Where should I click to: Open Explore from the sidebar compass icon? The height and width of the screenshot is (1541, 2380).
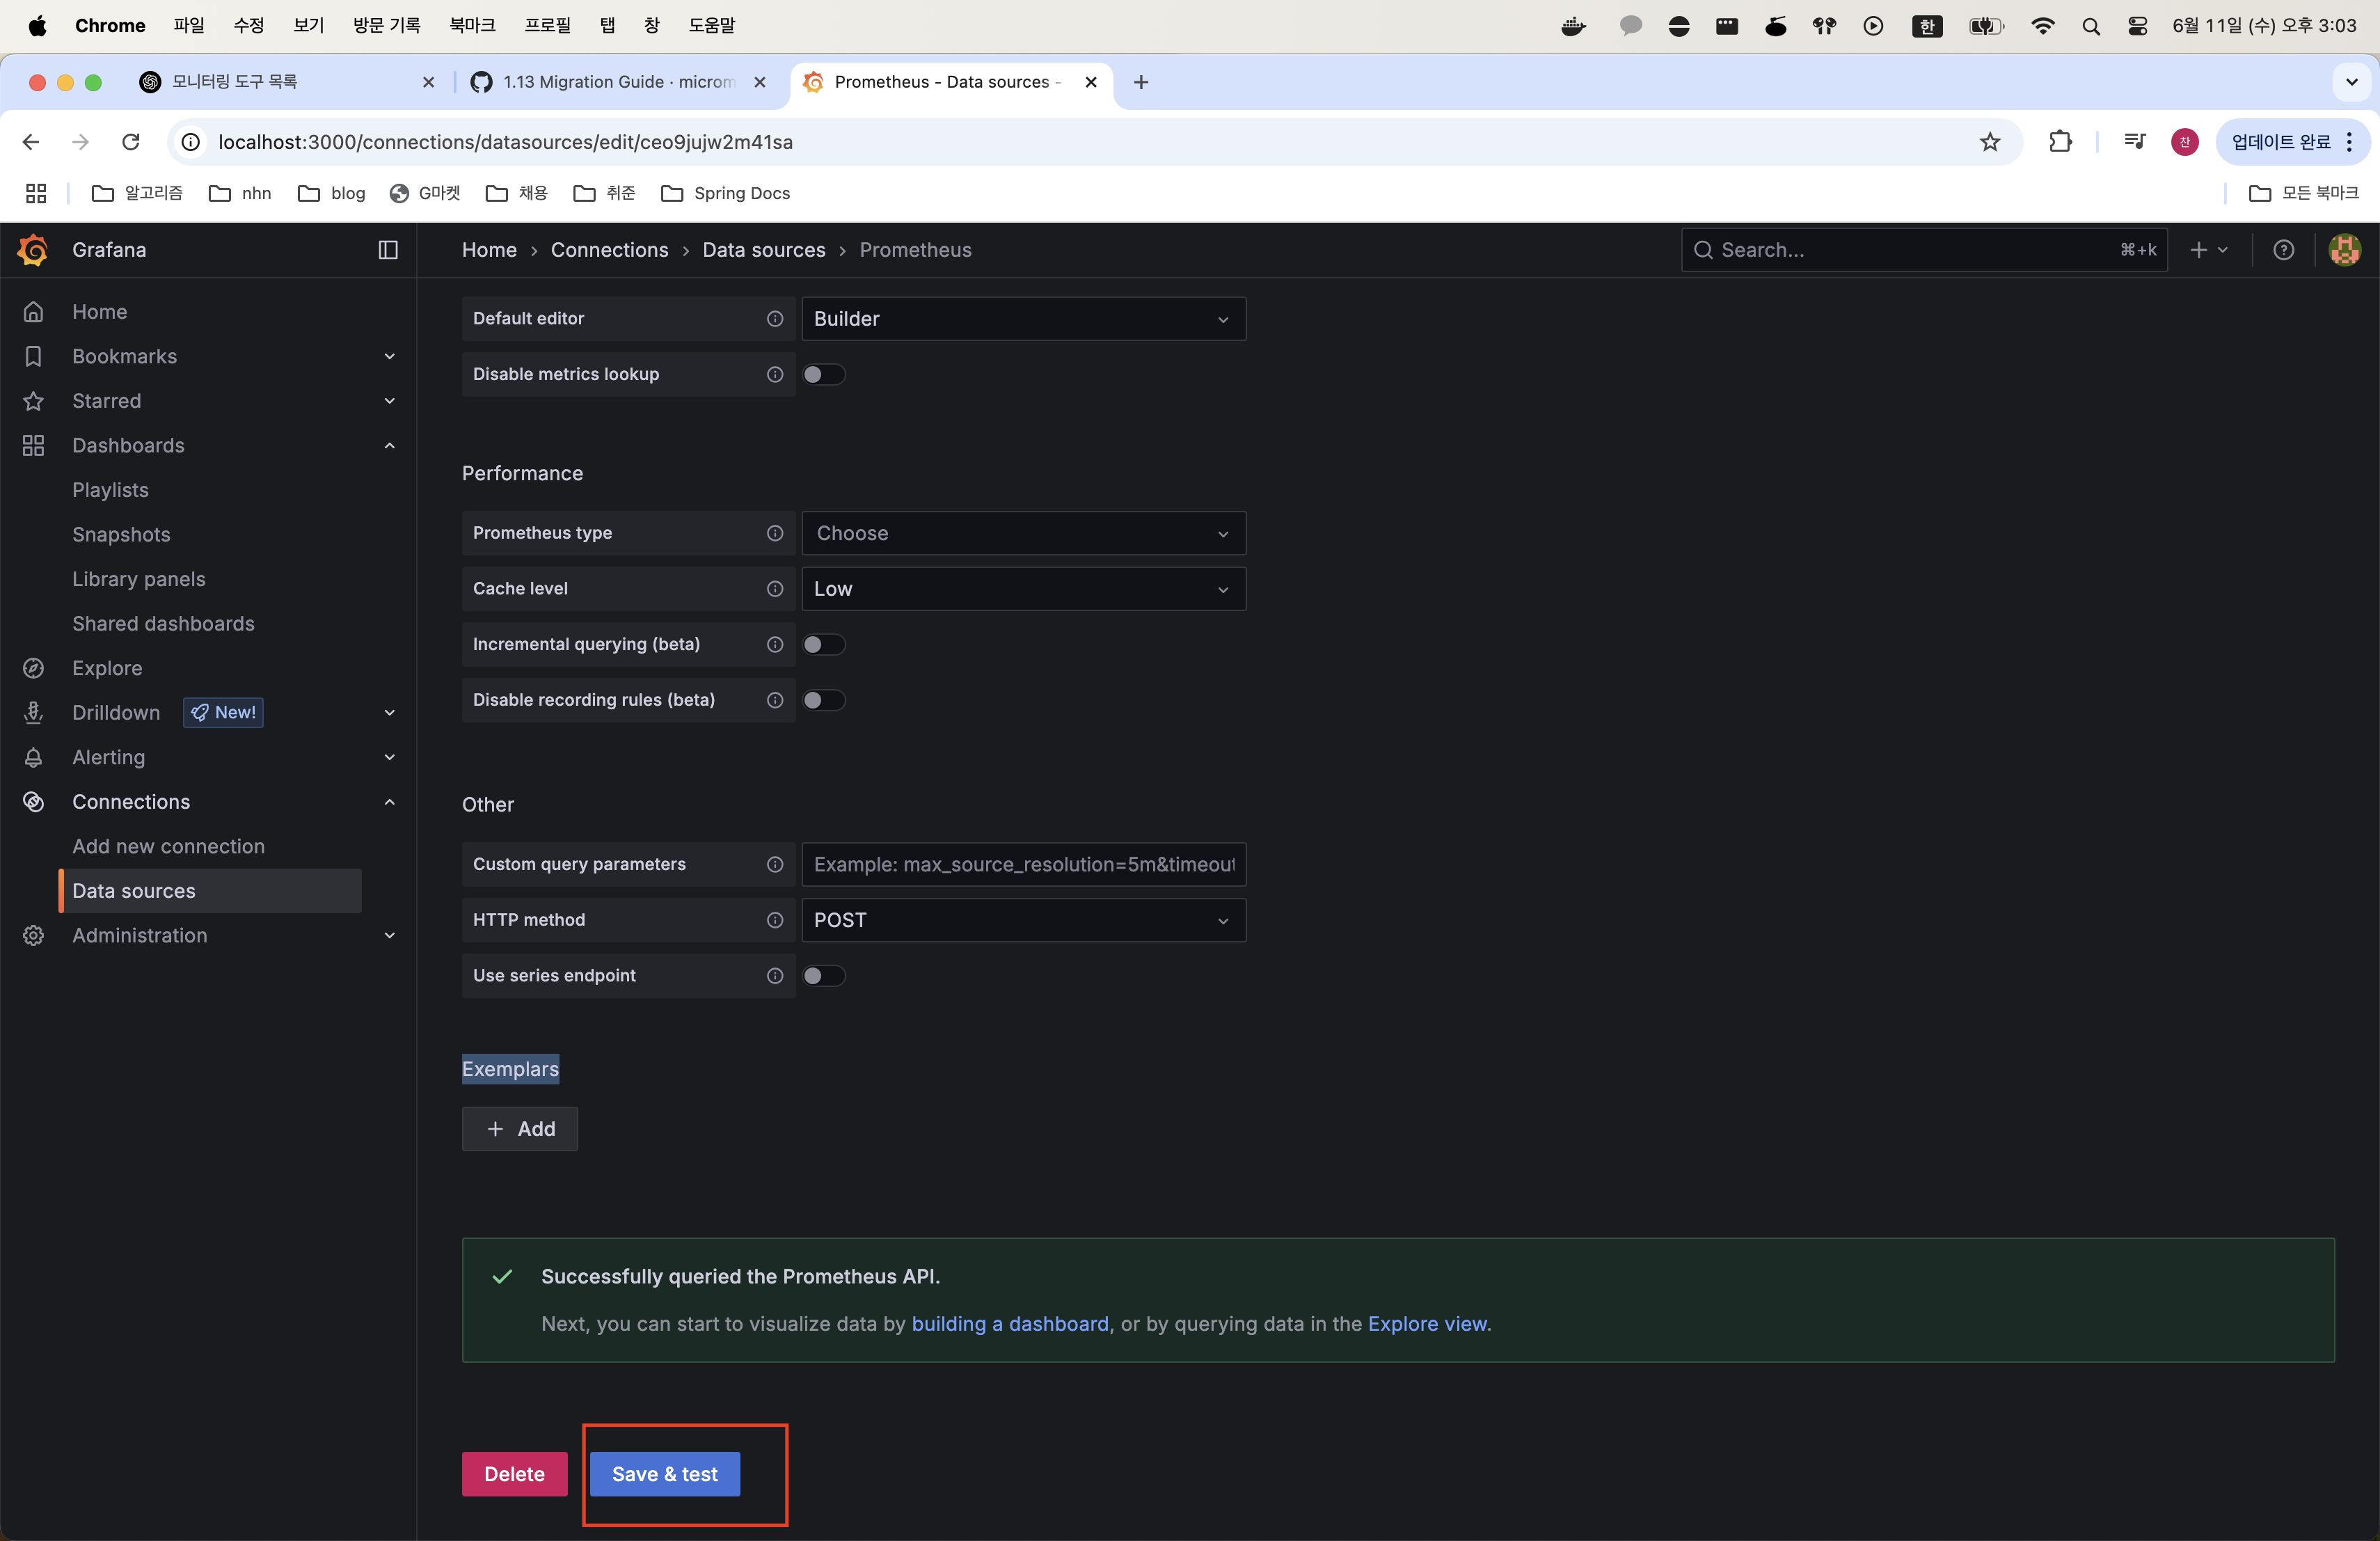[x=33, y=668]
